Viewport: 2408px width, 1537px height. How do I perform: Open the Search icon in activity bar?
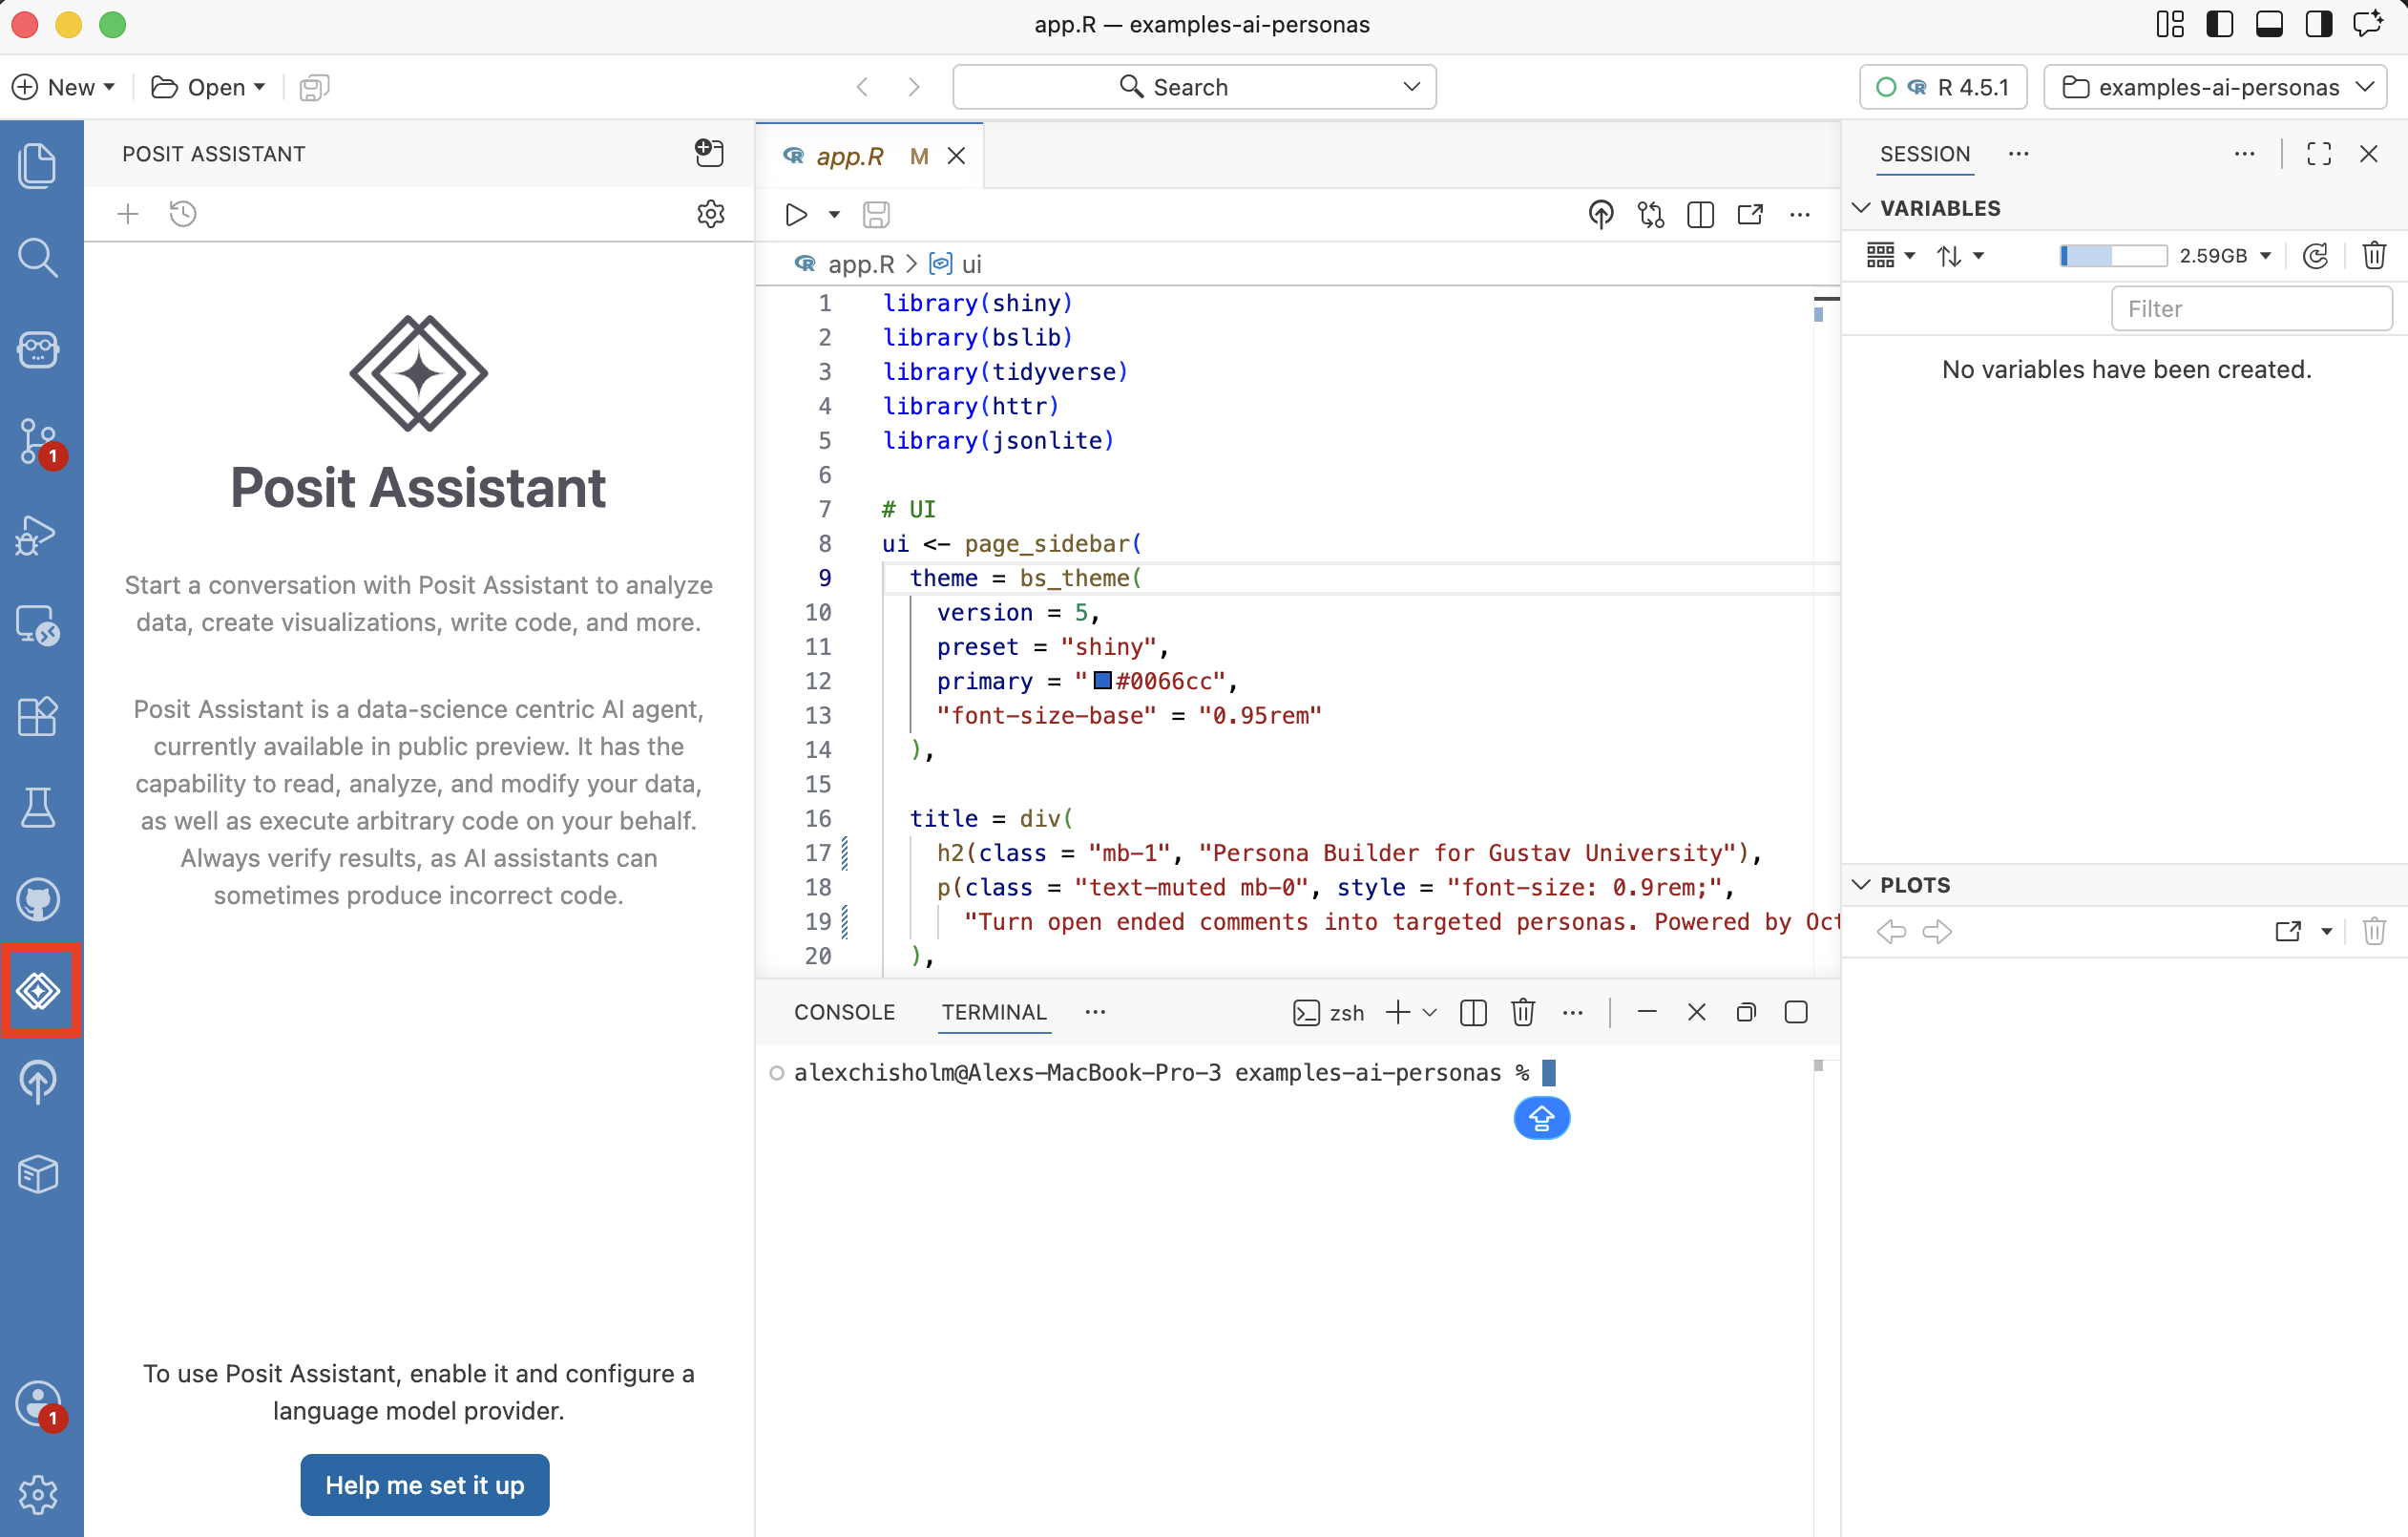pos(38,257)
